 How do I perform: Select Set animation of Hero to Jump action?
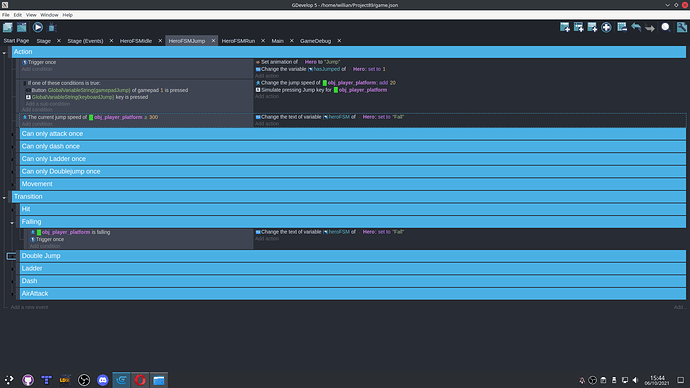(x=298, y=62)
